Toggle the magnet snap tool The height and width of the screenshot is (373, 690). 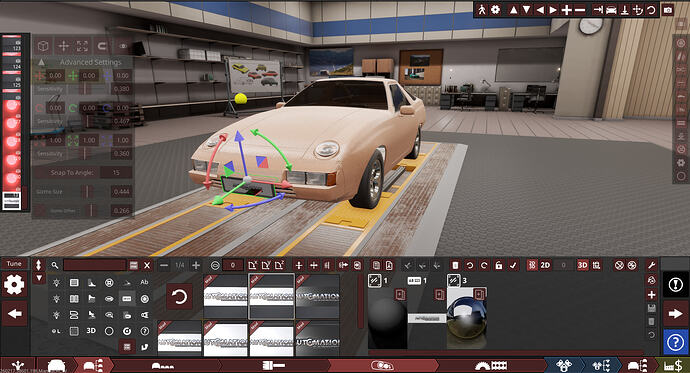tap(102, 45)
